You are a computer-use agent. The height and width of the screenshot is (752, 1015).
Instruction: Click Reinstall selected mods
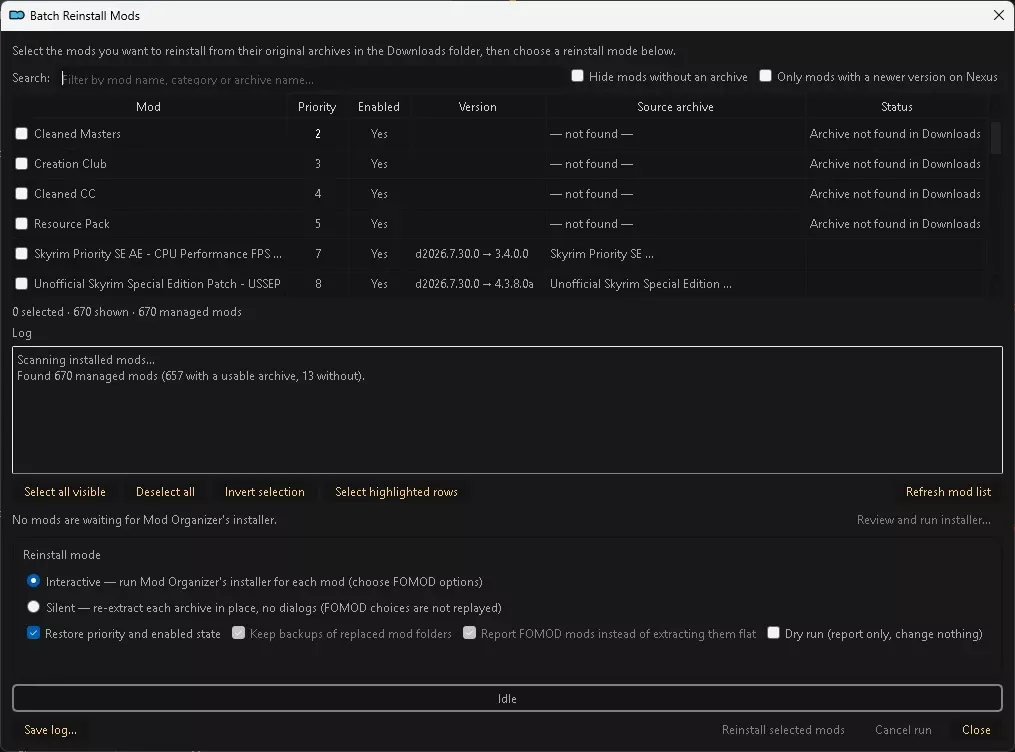[783, 730]
